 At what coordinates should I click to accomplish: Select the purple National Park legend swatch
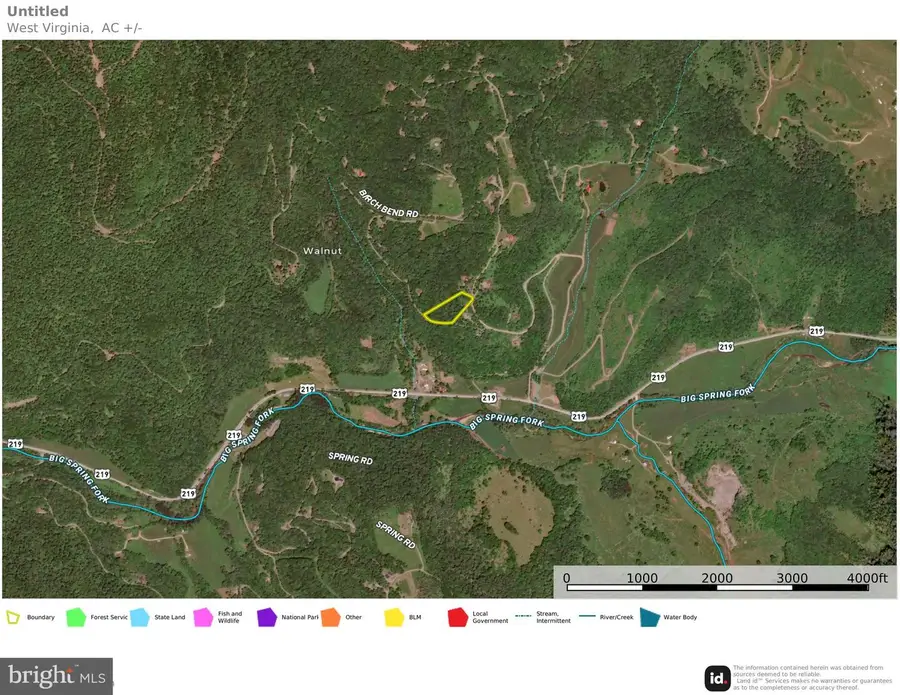267,618
